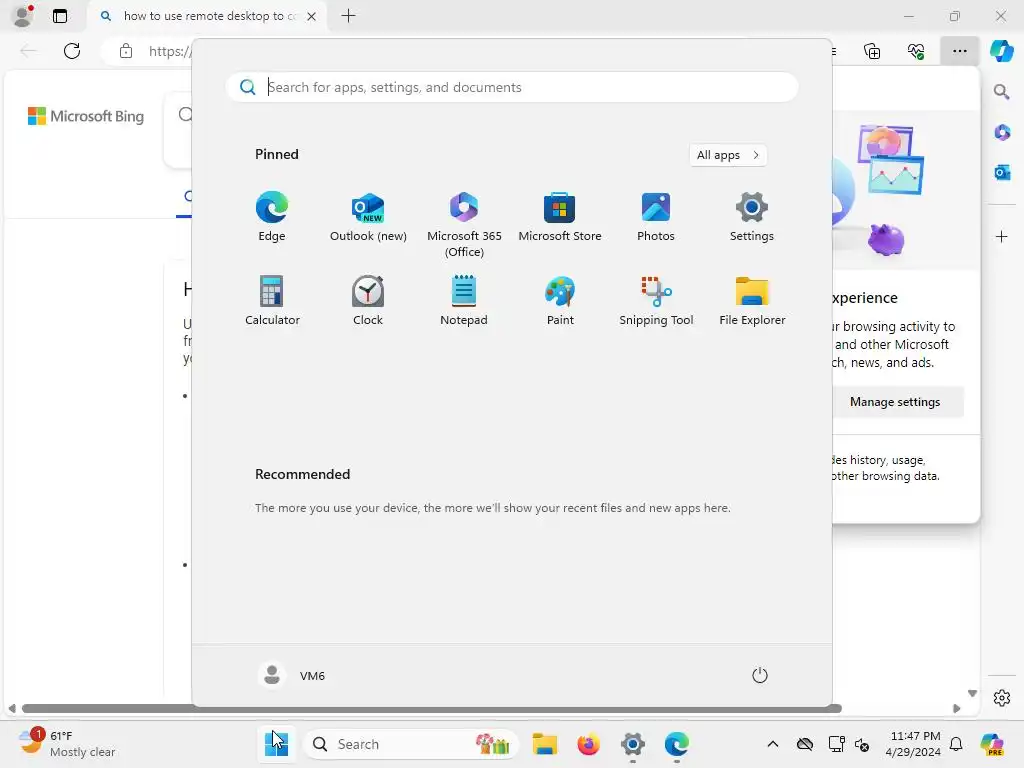Click Edge sidebar search icon
This screenshot has height=768, width=1024.
point(1001,91)
